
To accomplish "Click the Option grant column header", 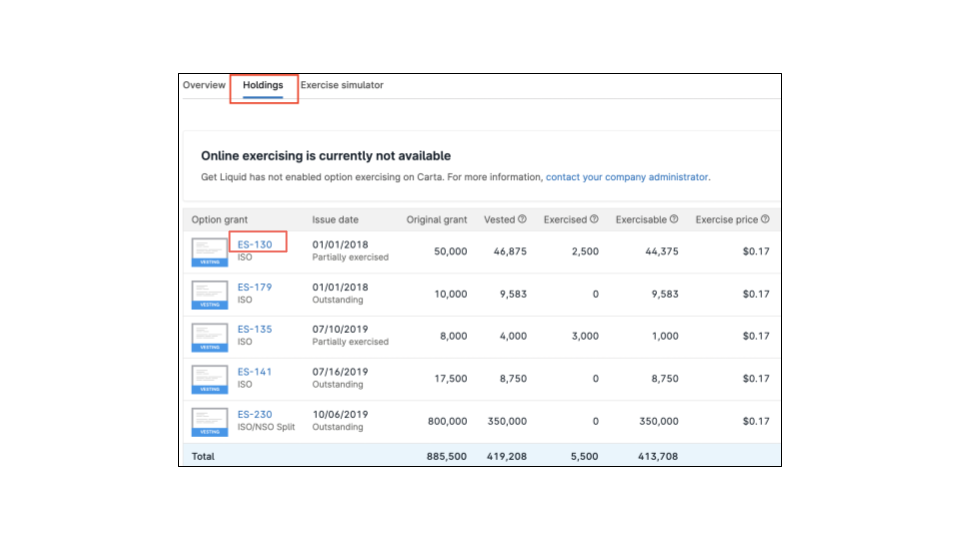I will pos(219,220).
